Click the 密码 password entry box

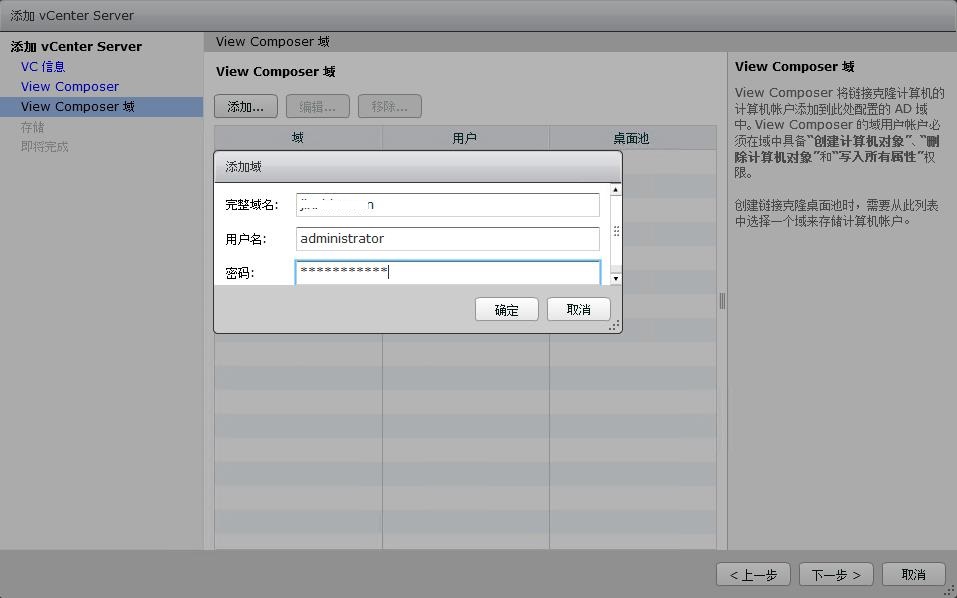(x=447, y=271)
